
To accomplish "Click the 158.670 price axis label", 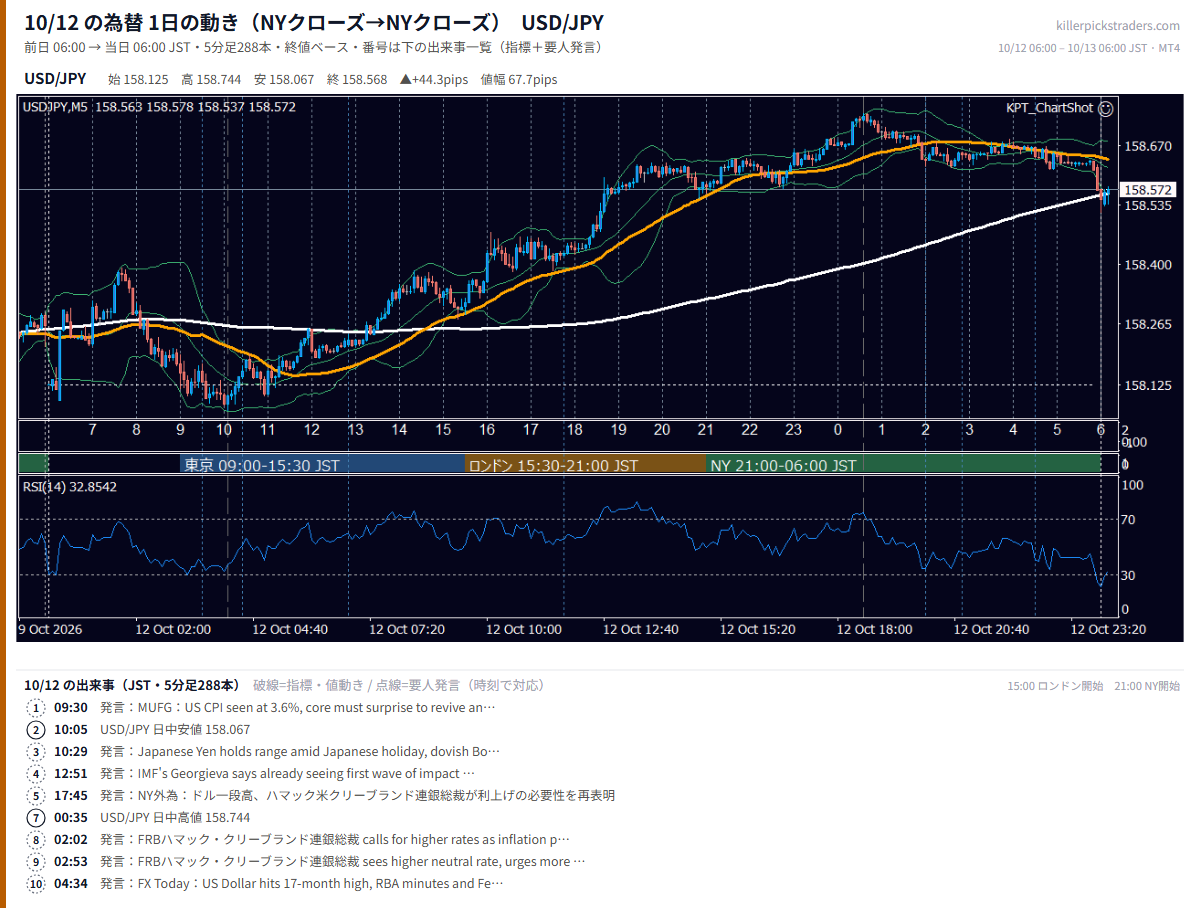I will [1147, 146].
